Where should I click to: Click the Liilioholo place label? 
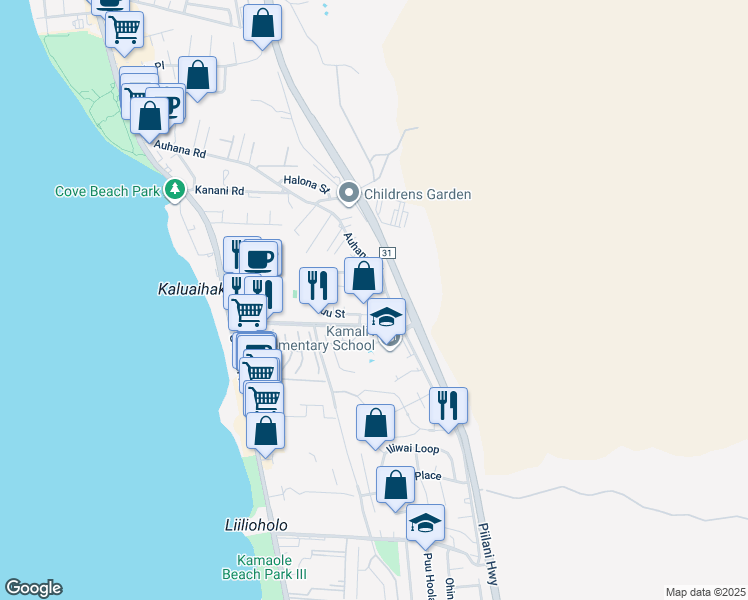(x=256, y=525)
